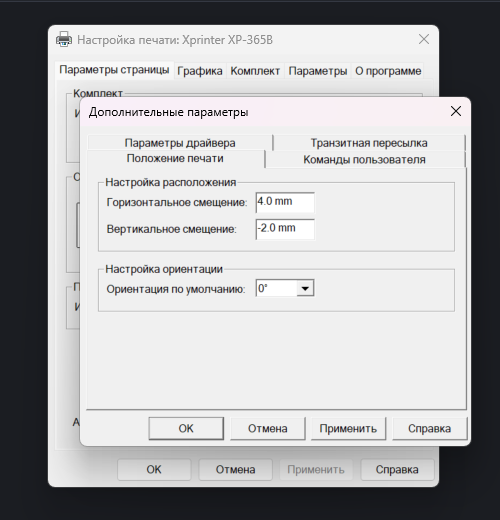Image resolution: width=500 pixels, height=520 pixels.
Task: Select Параметры tab in printer settings window
Action: 318,71
